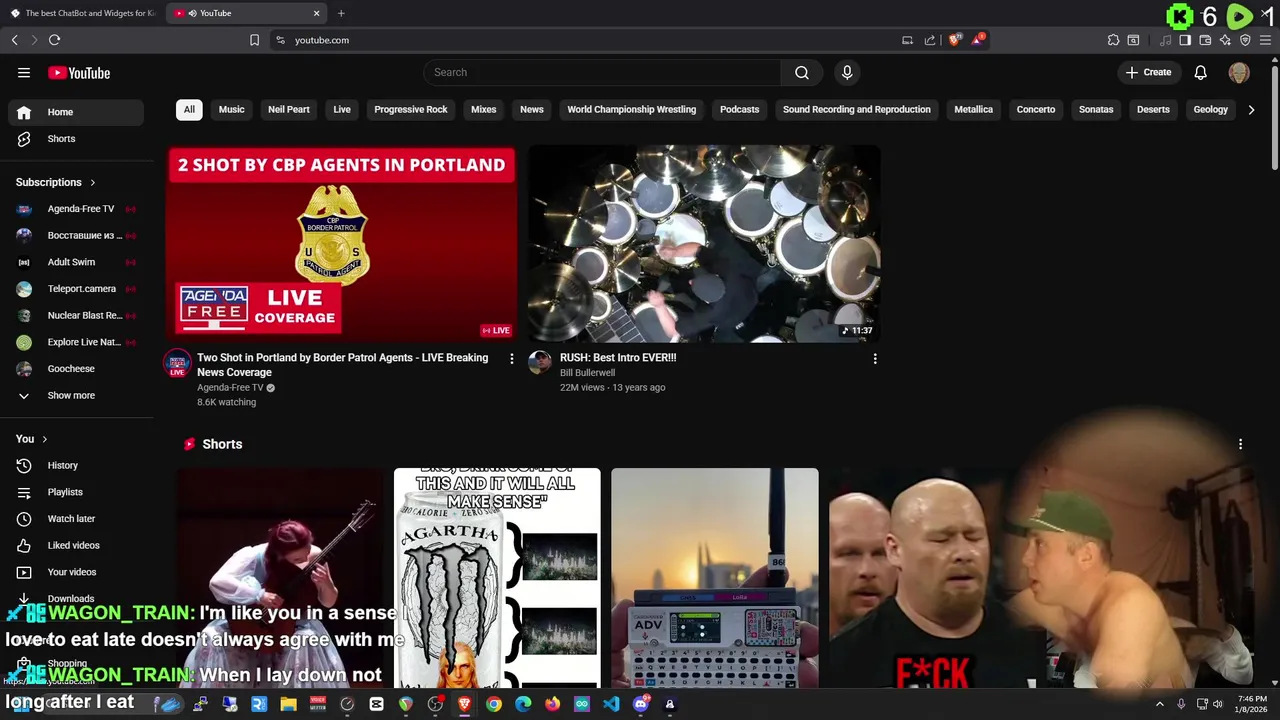The height and width of the screenshot is (720, 1280).
Task: Open the Agenda-Free TV subscription
Action: point(76,209)
